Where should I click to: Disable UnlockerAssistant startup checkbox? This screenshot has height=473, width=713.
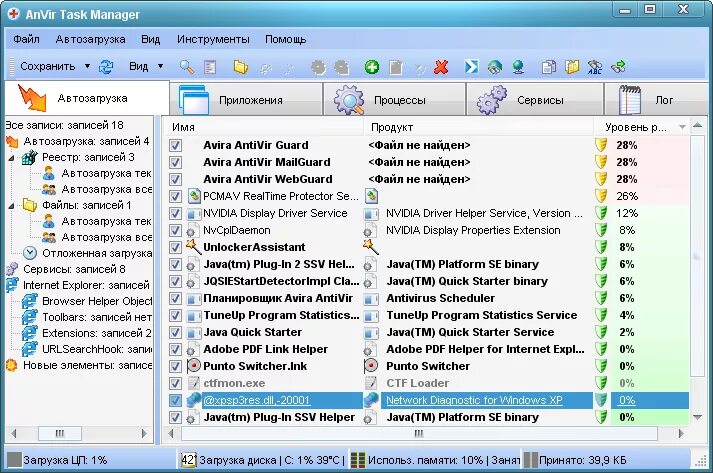click(x=175, y=247)
